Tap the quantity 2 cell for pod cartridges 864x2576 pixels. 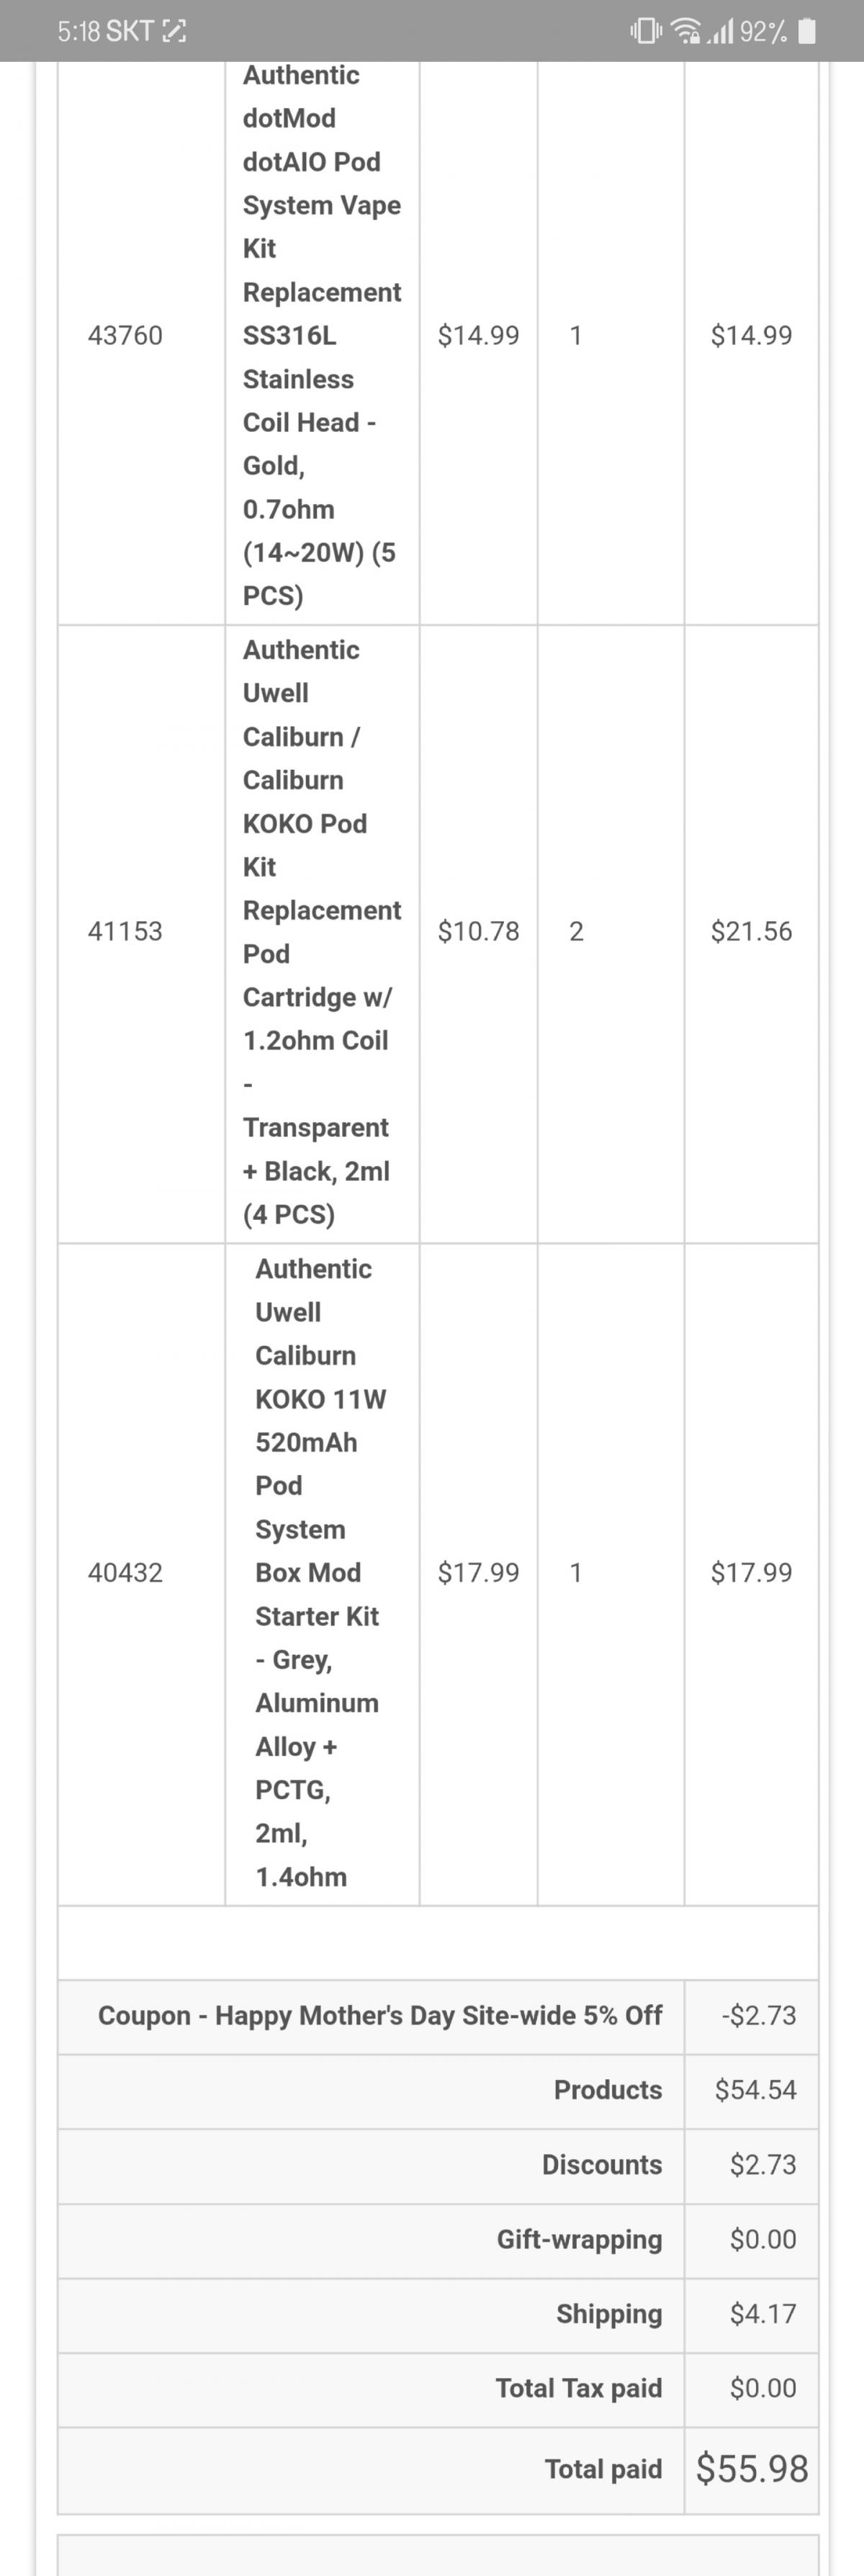[x=576, y=931]
